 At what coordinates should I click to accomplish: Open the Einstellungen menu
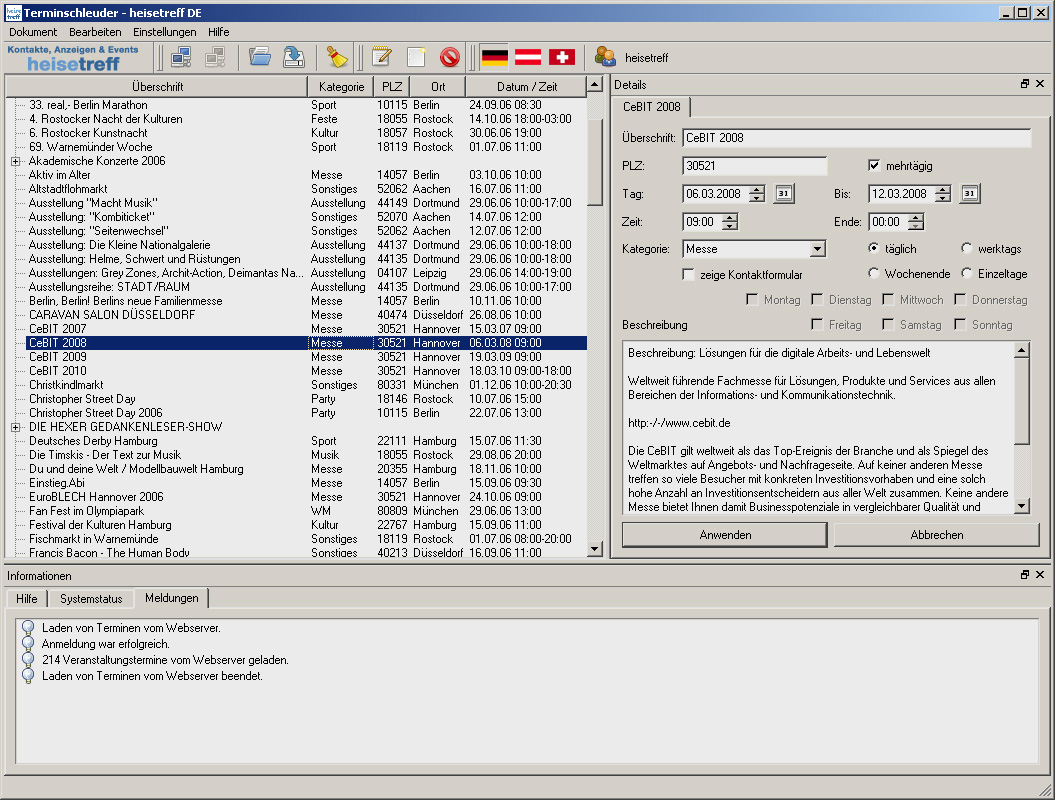tap(165, 32)
